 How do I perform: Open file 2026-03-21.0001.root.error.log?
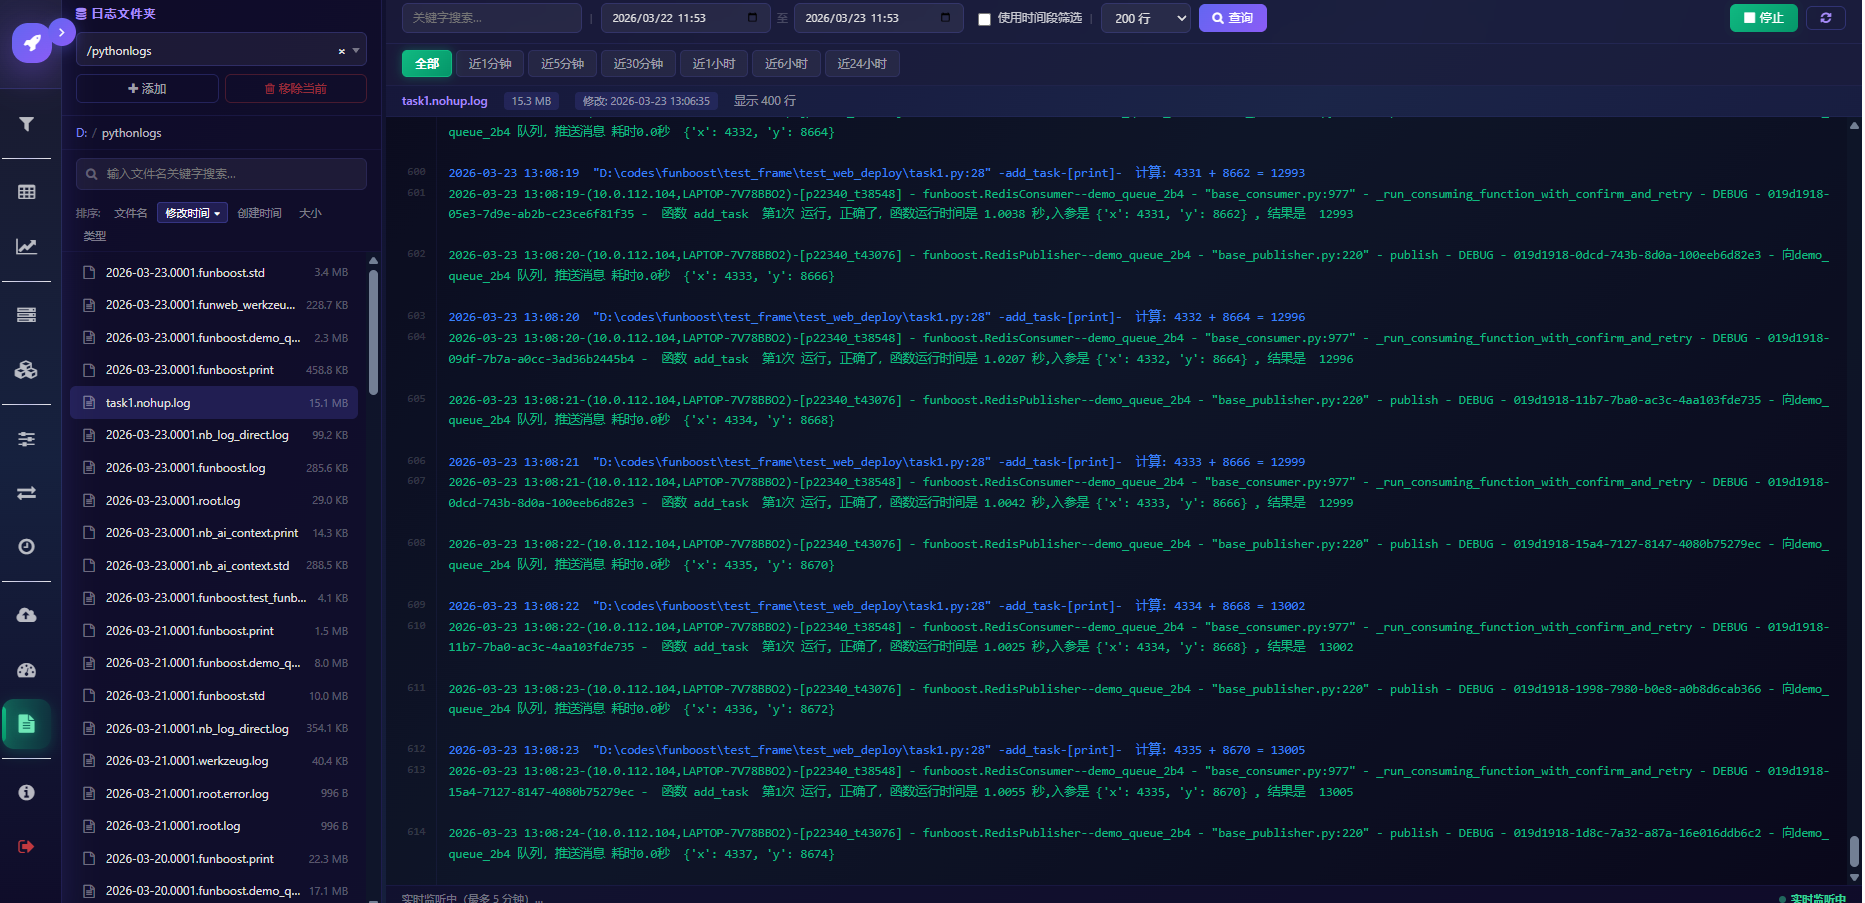[x=214, y=794]
